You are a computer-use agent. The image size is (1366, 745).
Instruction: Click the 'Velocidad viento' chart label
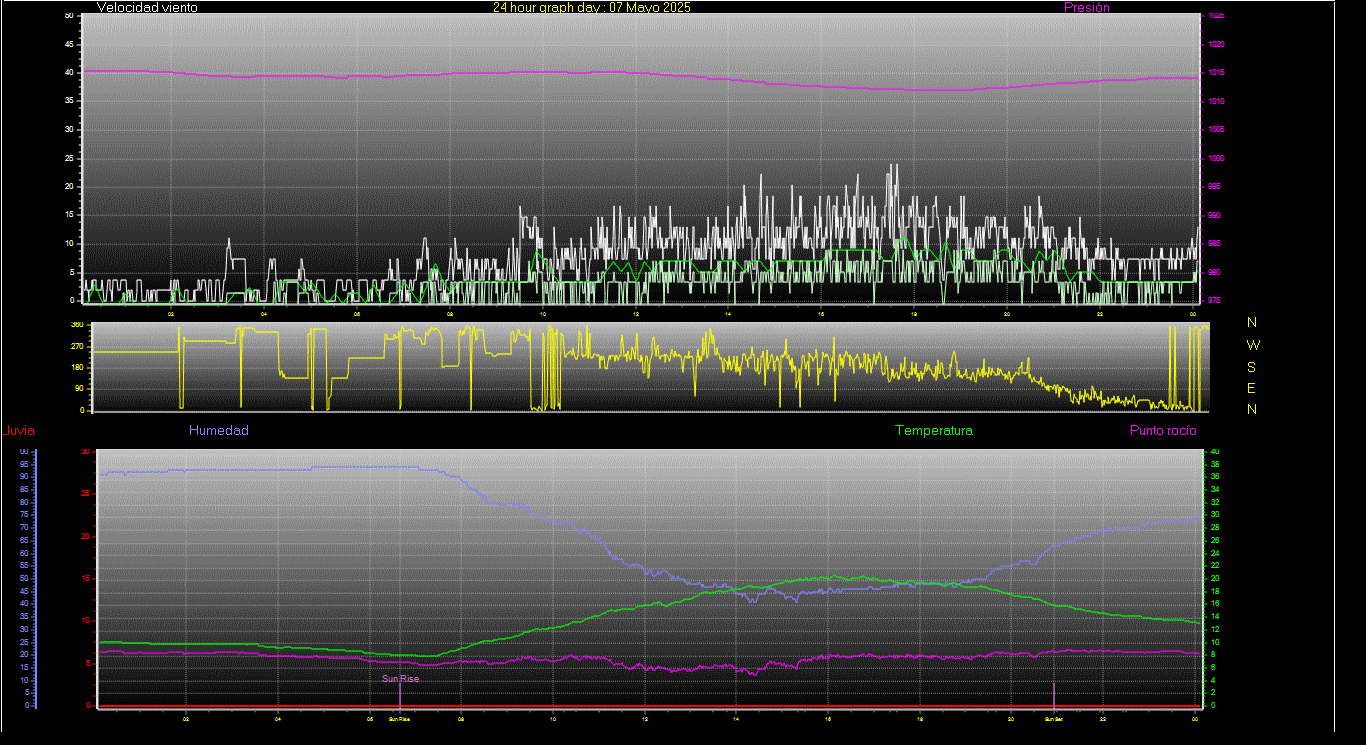[x=147, y=7]
